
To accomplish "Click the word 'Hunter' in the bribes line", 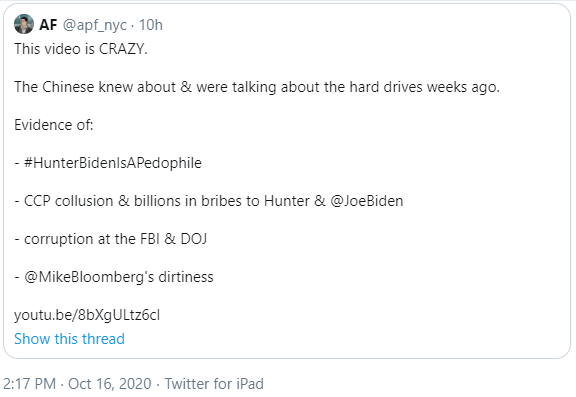I will coord(287,201).
